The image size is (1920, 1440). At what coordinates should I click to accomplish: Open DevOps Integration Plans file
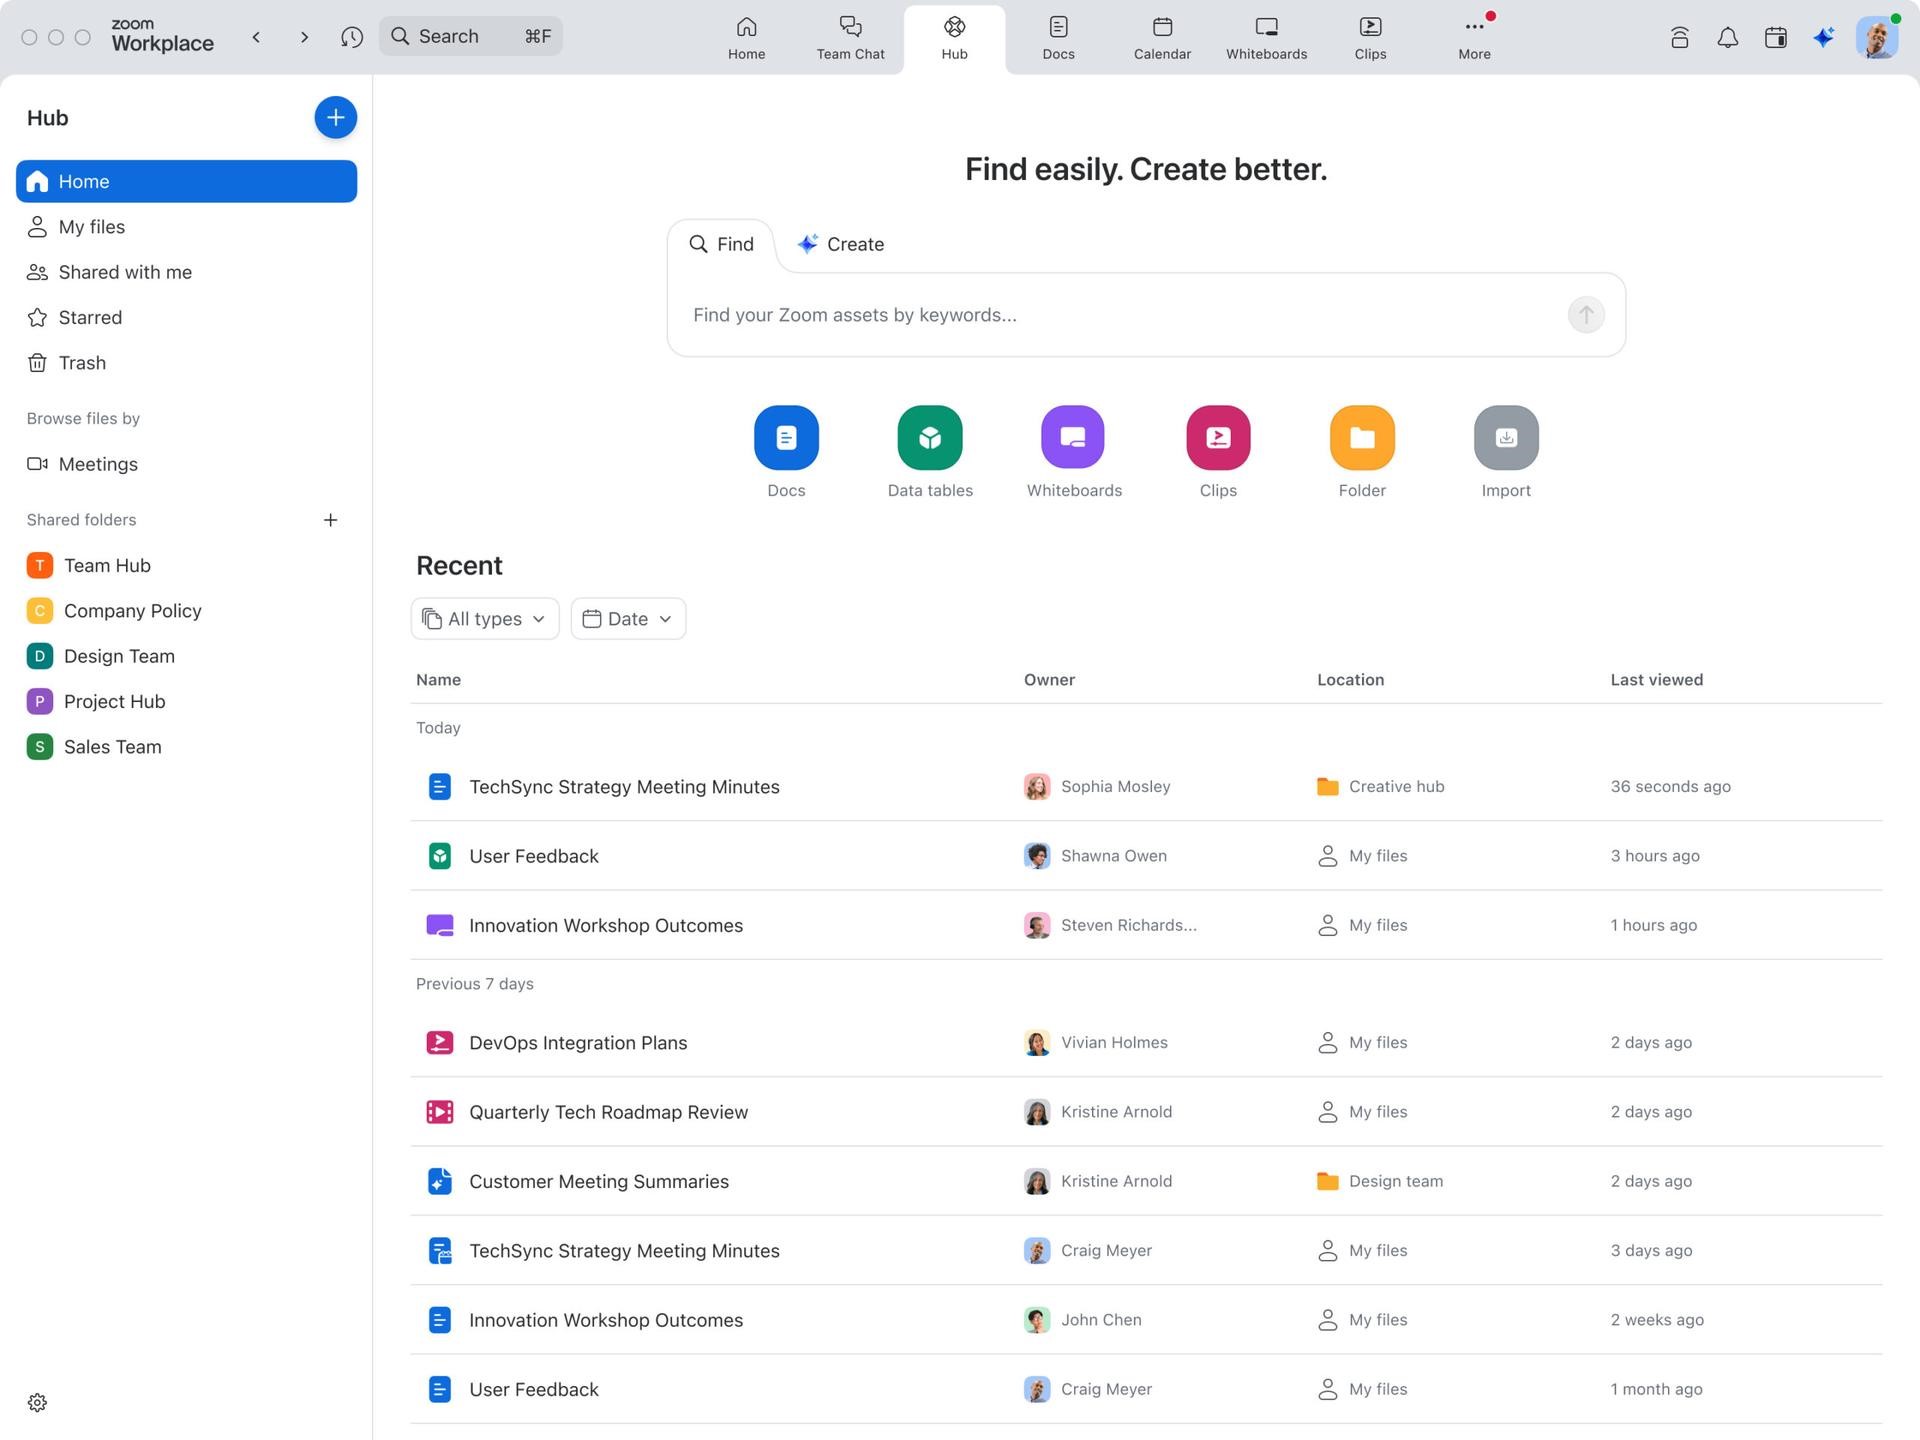click(577, 1042)
